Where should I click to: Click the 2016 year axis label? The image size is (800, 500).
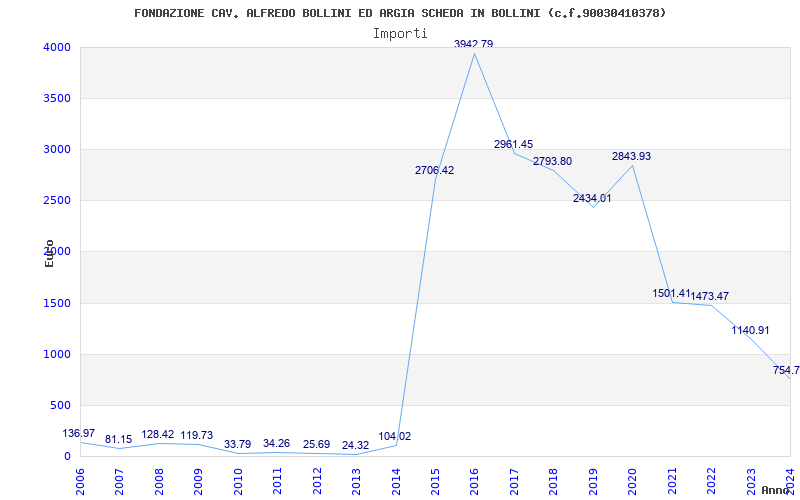point(474,481)
